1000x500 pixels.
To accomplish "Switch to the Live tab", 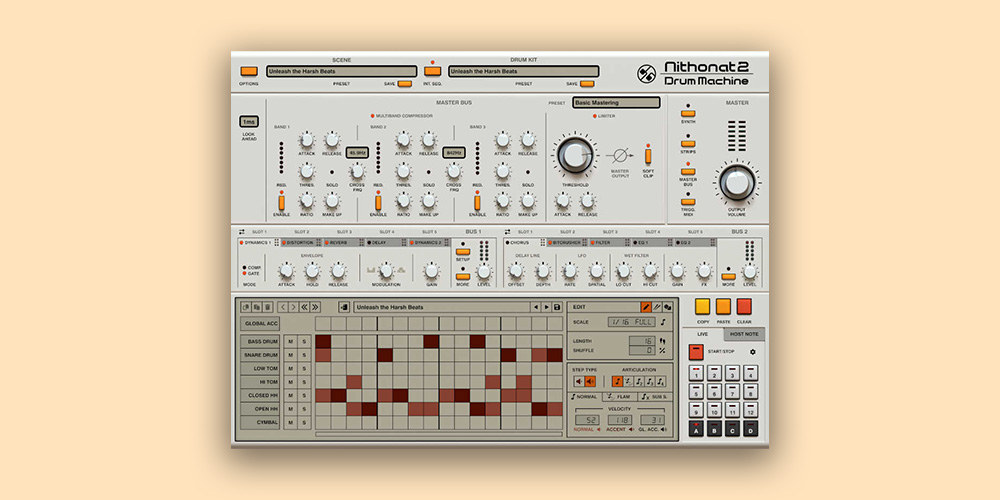I will click(702, 334).
